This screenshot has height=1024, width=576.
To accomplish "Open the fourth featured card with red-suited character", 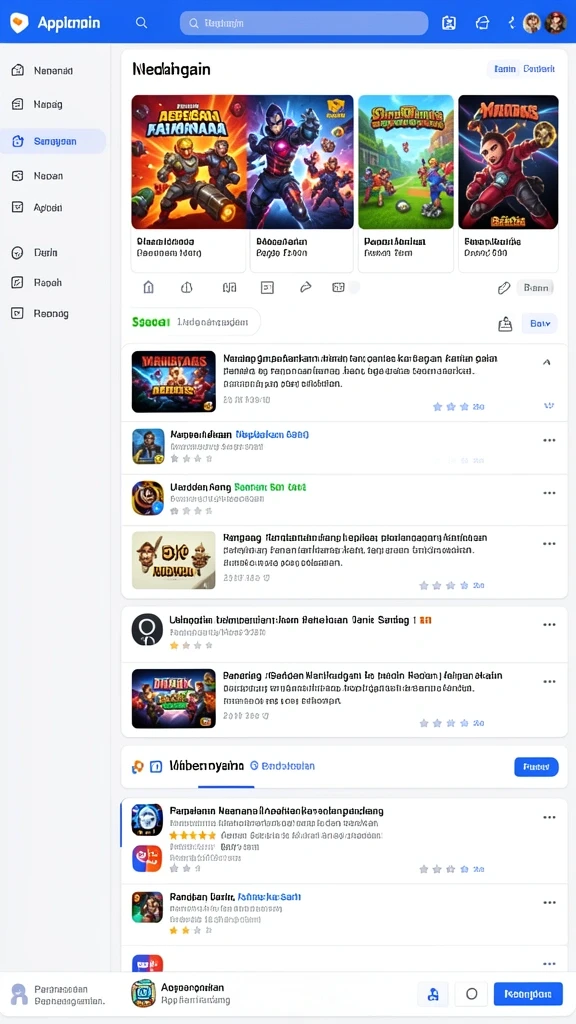I will pyautogui.click(x=508, y=162).
